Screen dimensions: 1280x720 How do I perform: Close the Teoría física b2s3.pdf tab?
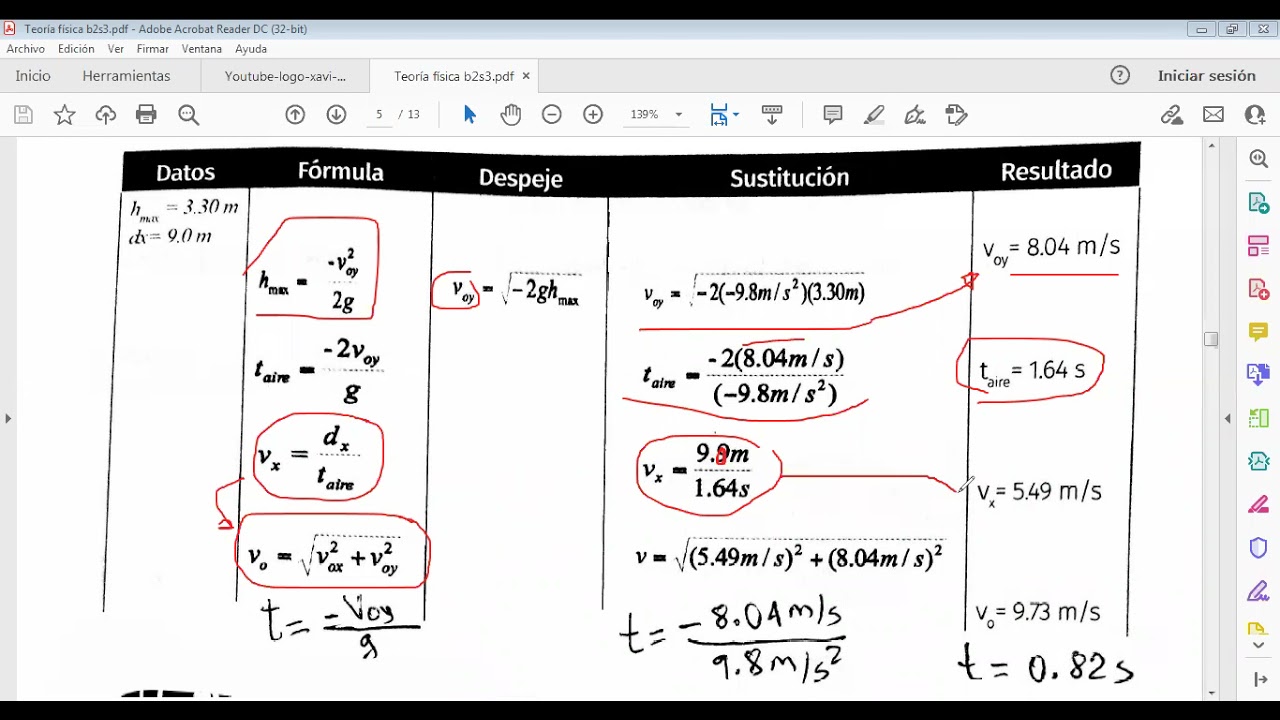pos(526,76)
